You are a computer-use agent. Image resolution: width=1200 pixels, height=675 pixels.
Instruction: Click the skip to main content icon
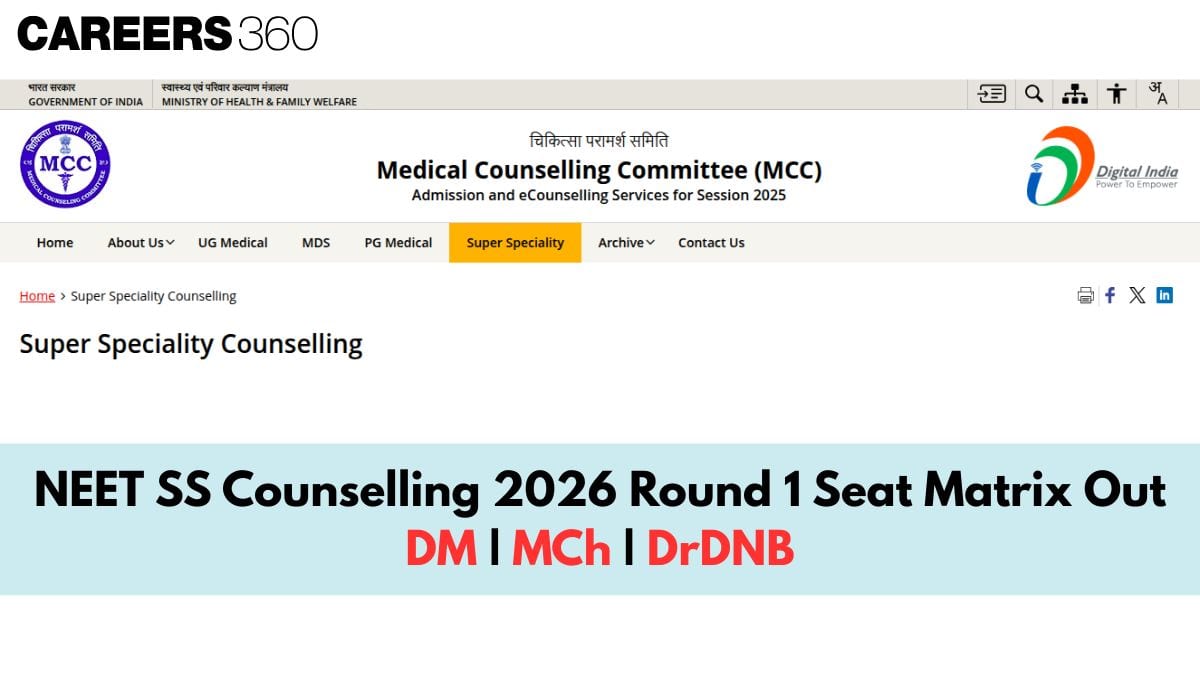(992, 94)
